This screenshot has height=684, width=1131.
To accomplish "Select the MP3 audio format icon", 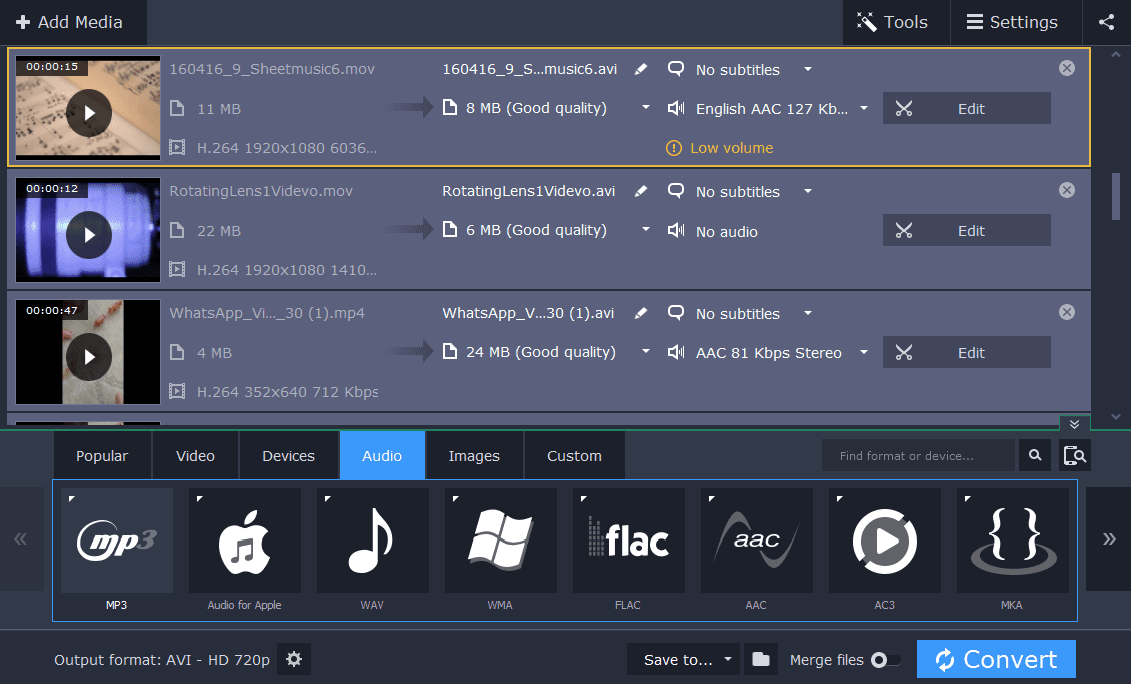I will [116, 541].
